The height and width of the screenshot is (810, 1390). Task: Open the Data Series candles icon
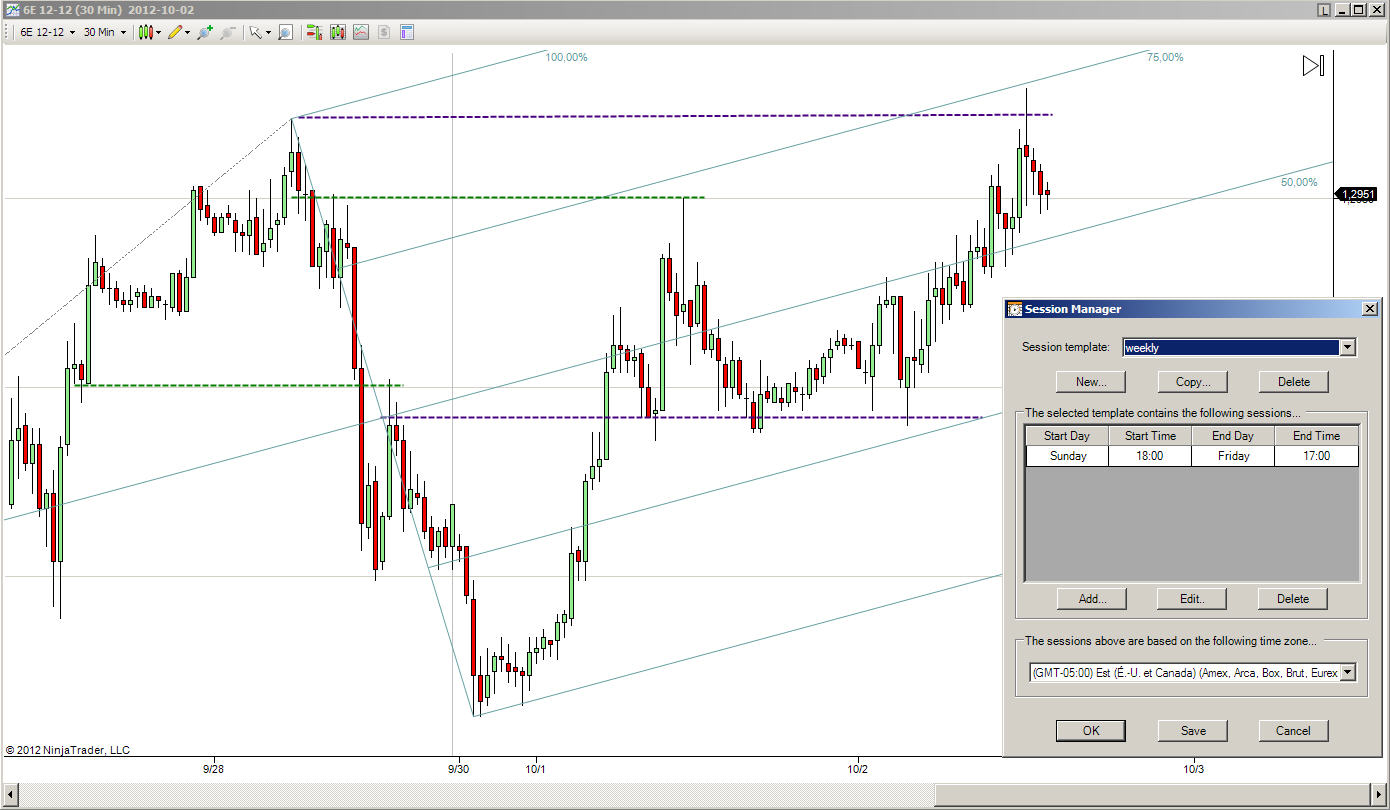[338, 32]
